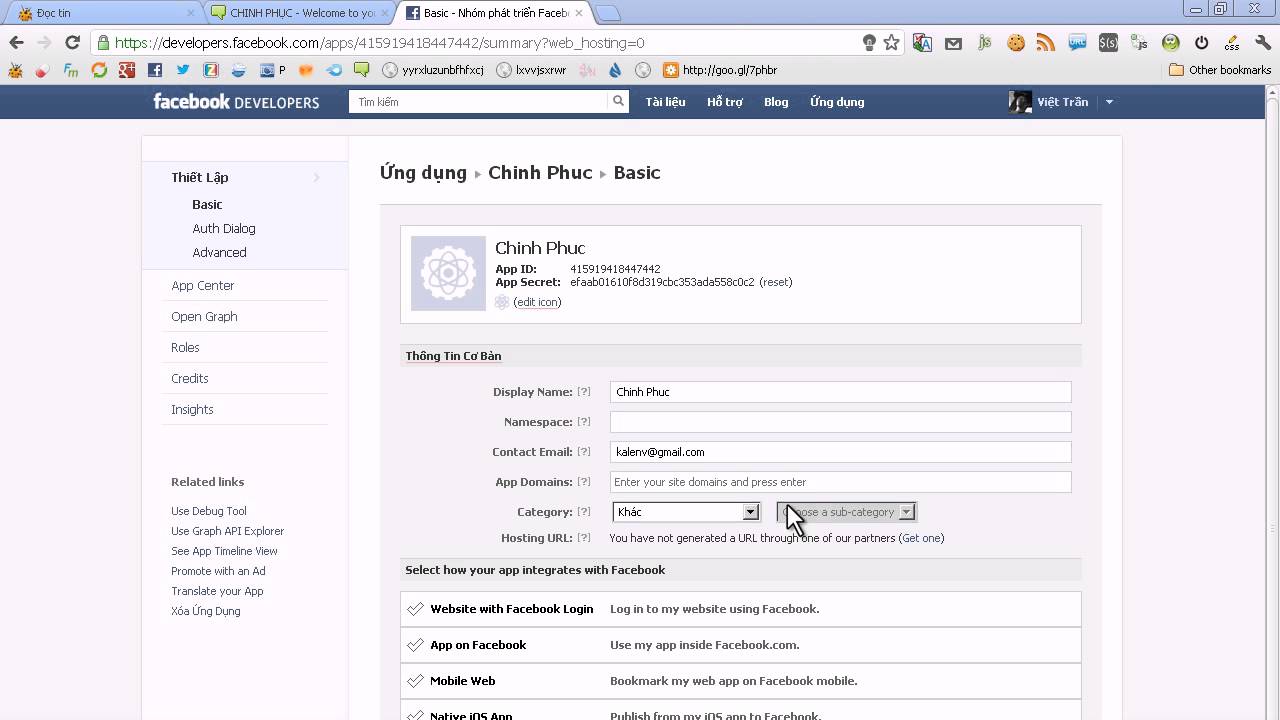This screenshot has height=720, width=1280.
Task: Click the facebook DEVELOPERS logo
Action: tap(236, 101)
